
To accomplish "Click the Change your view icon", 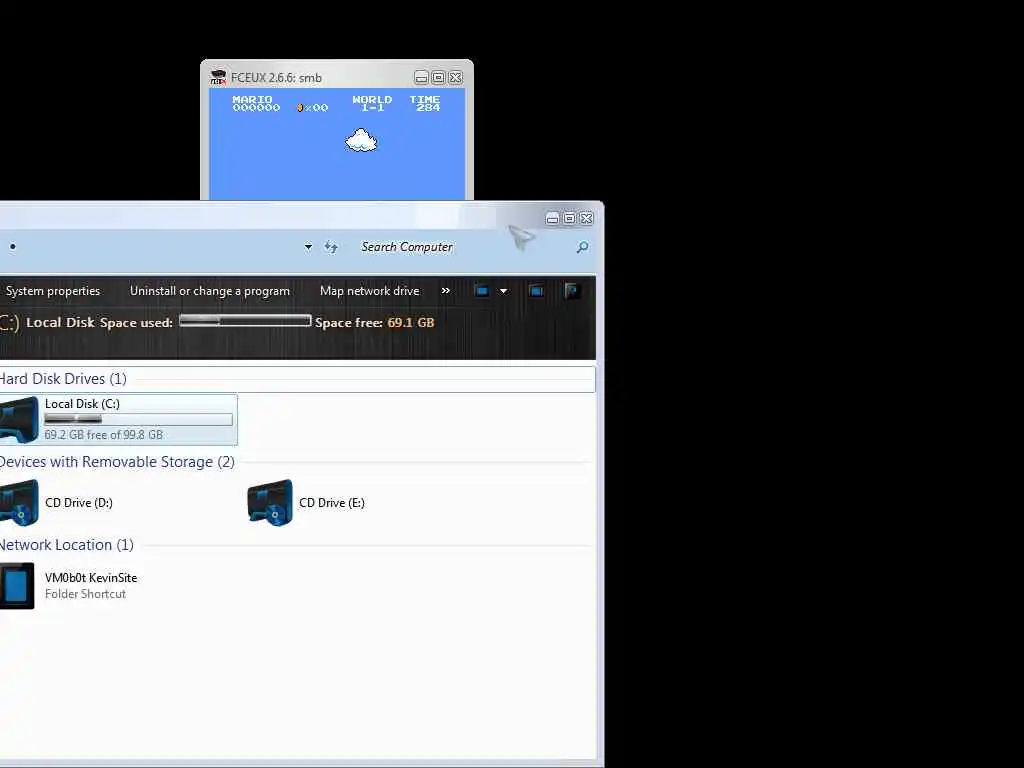I will coord(482,291).
